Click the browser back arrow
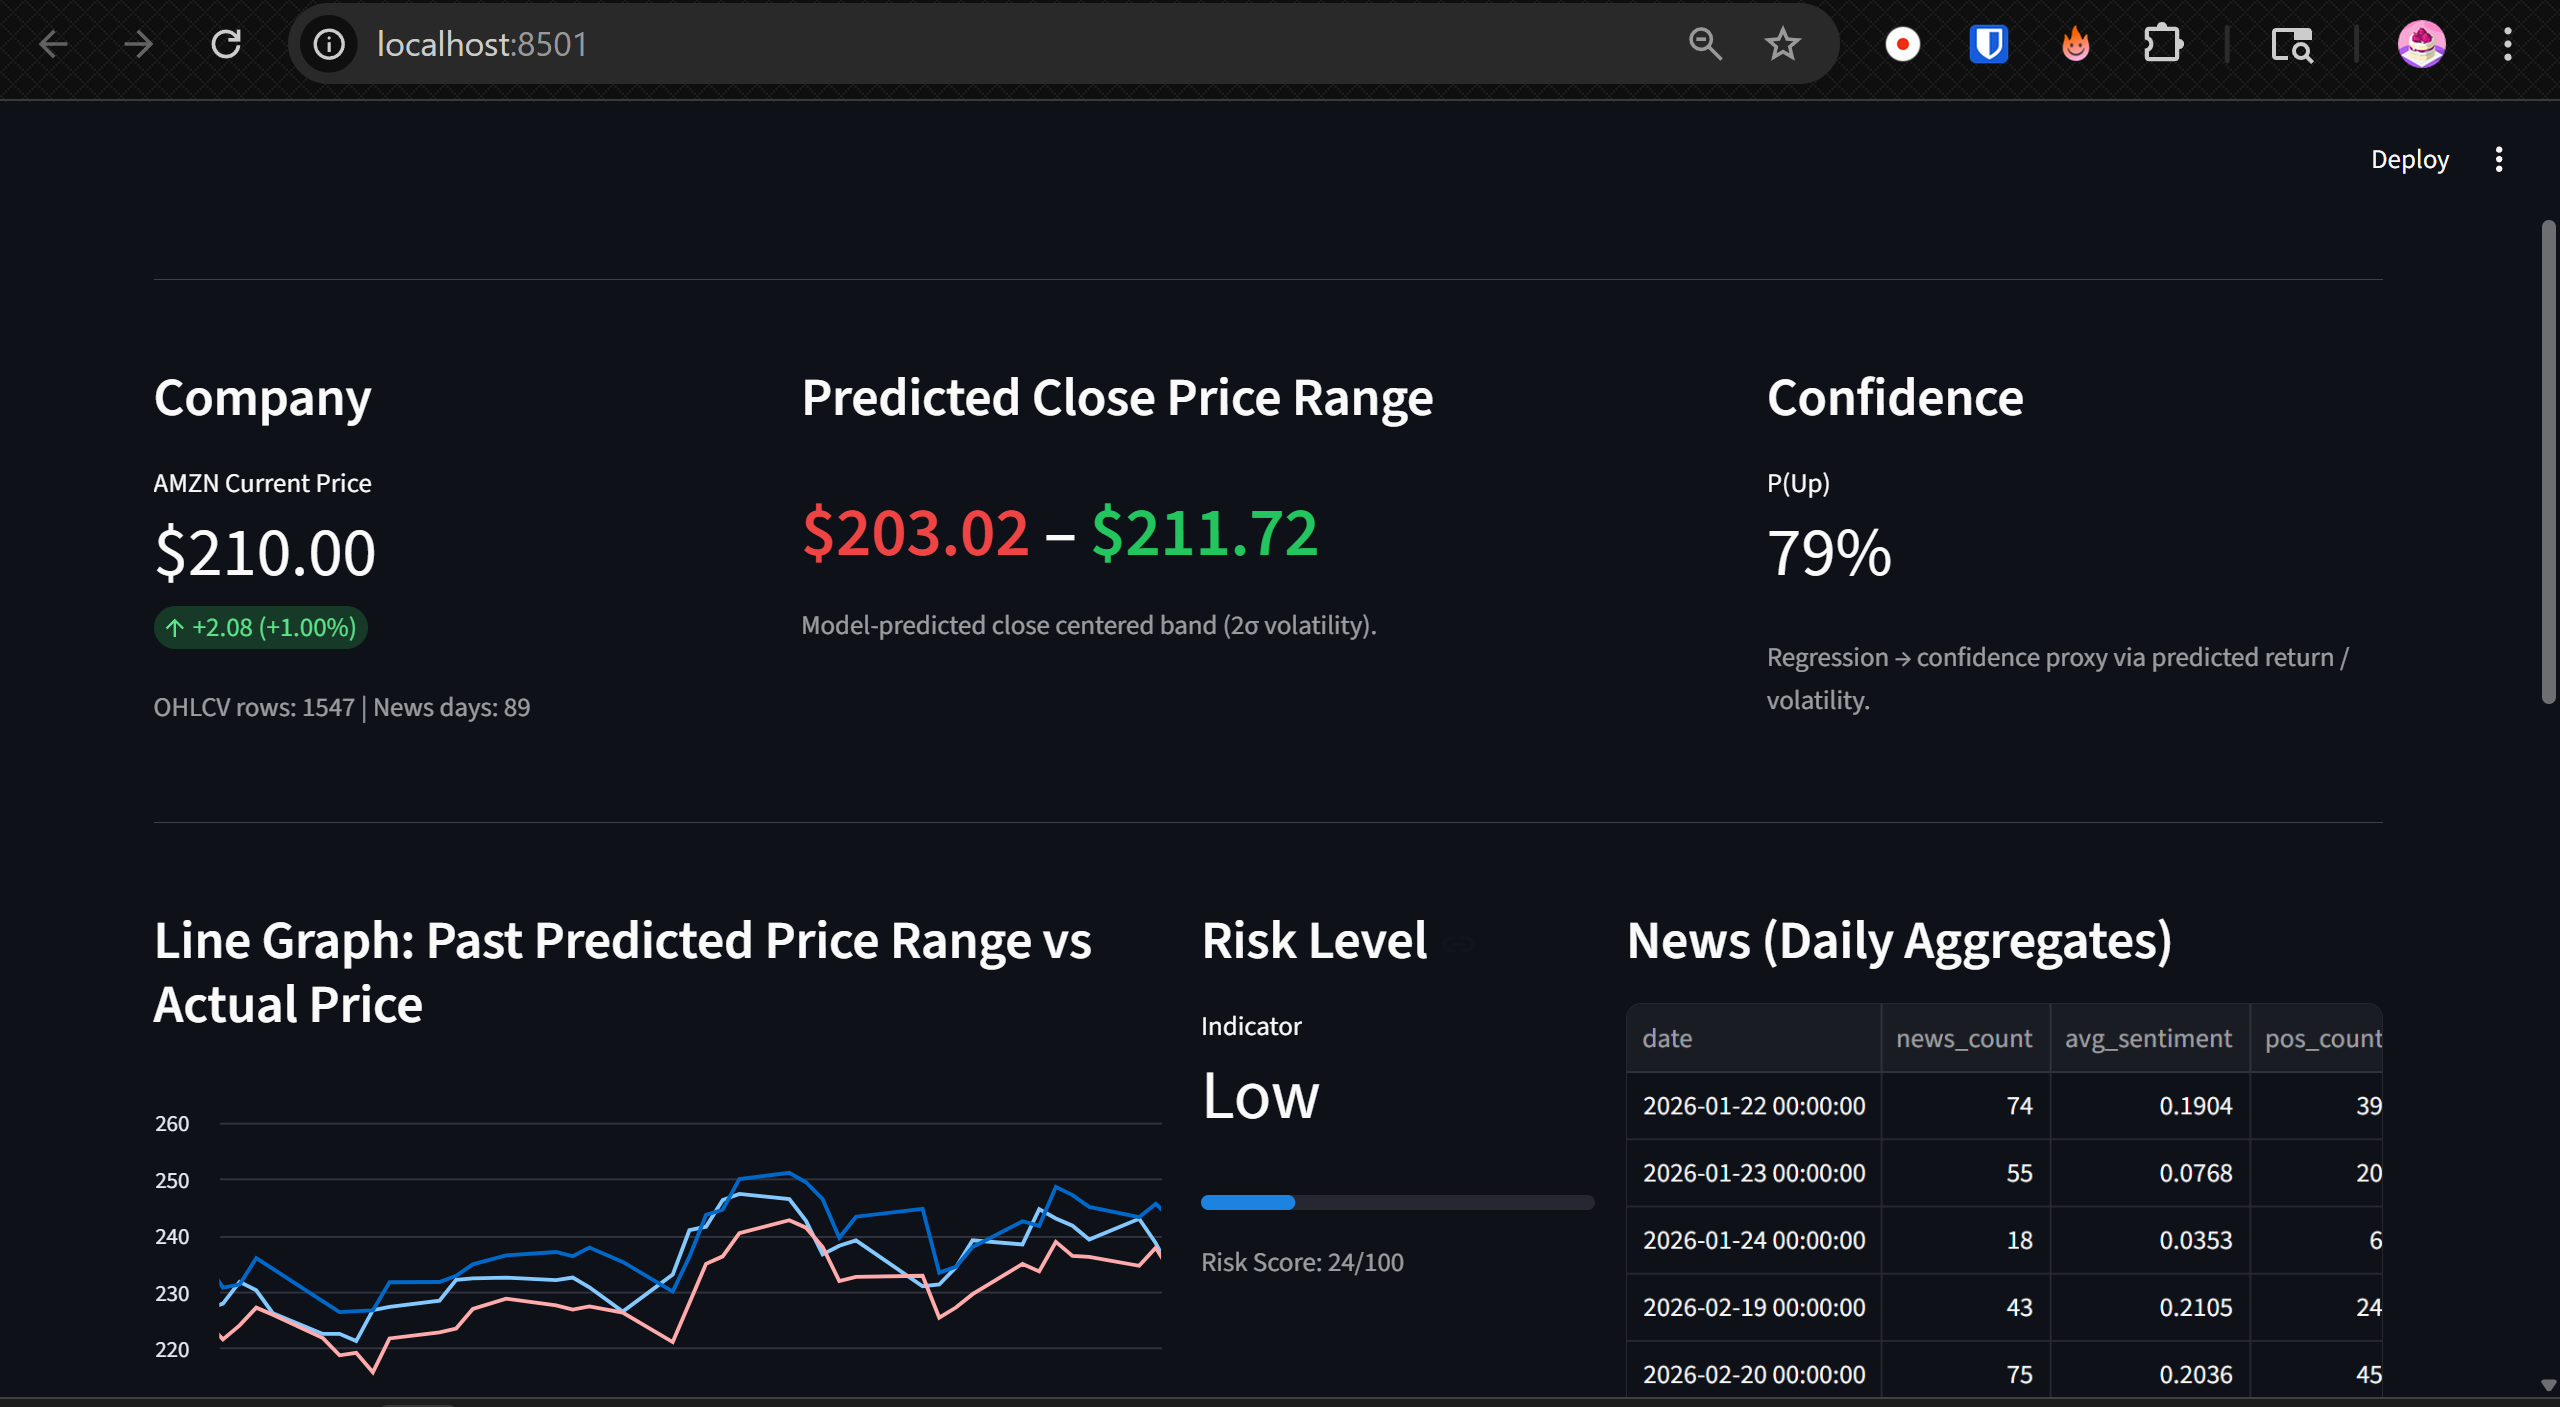Screen dimensions: 2560x1407 point(54,44)
